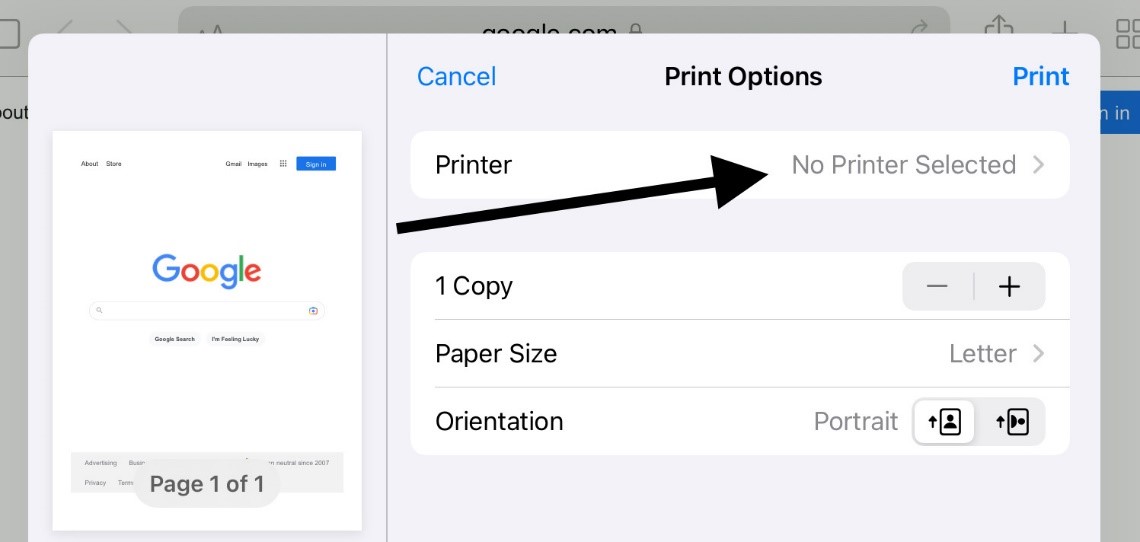Image resolution: width=1140 pixels, height=542 pixels.
Task: Open the Printer selection row
Action: [x=739, y=165]
